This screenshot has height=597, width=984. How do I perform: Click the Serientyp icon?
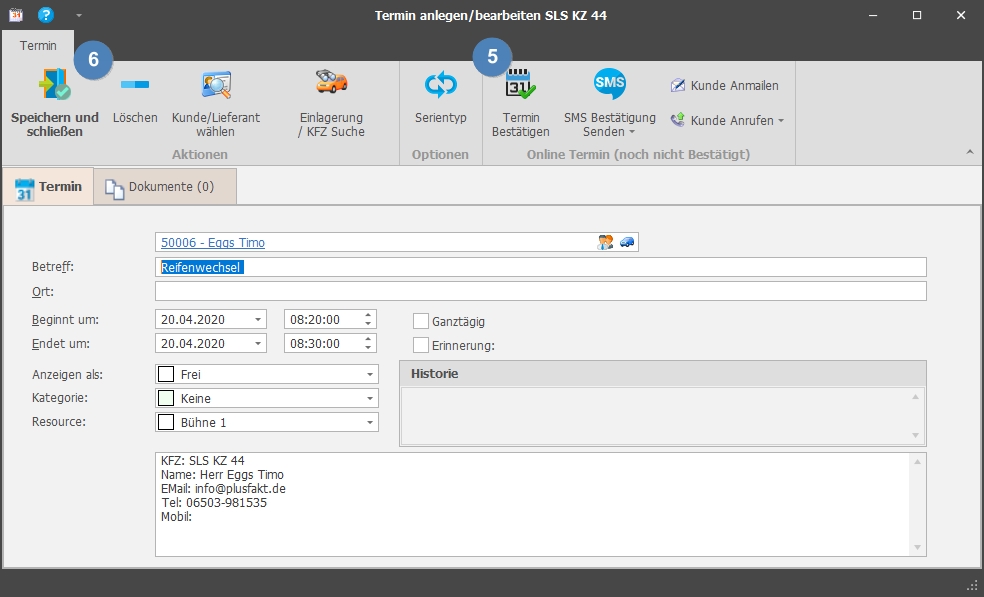point(441,84)
